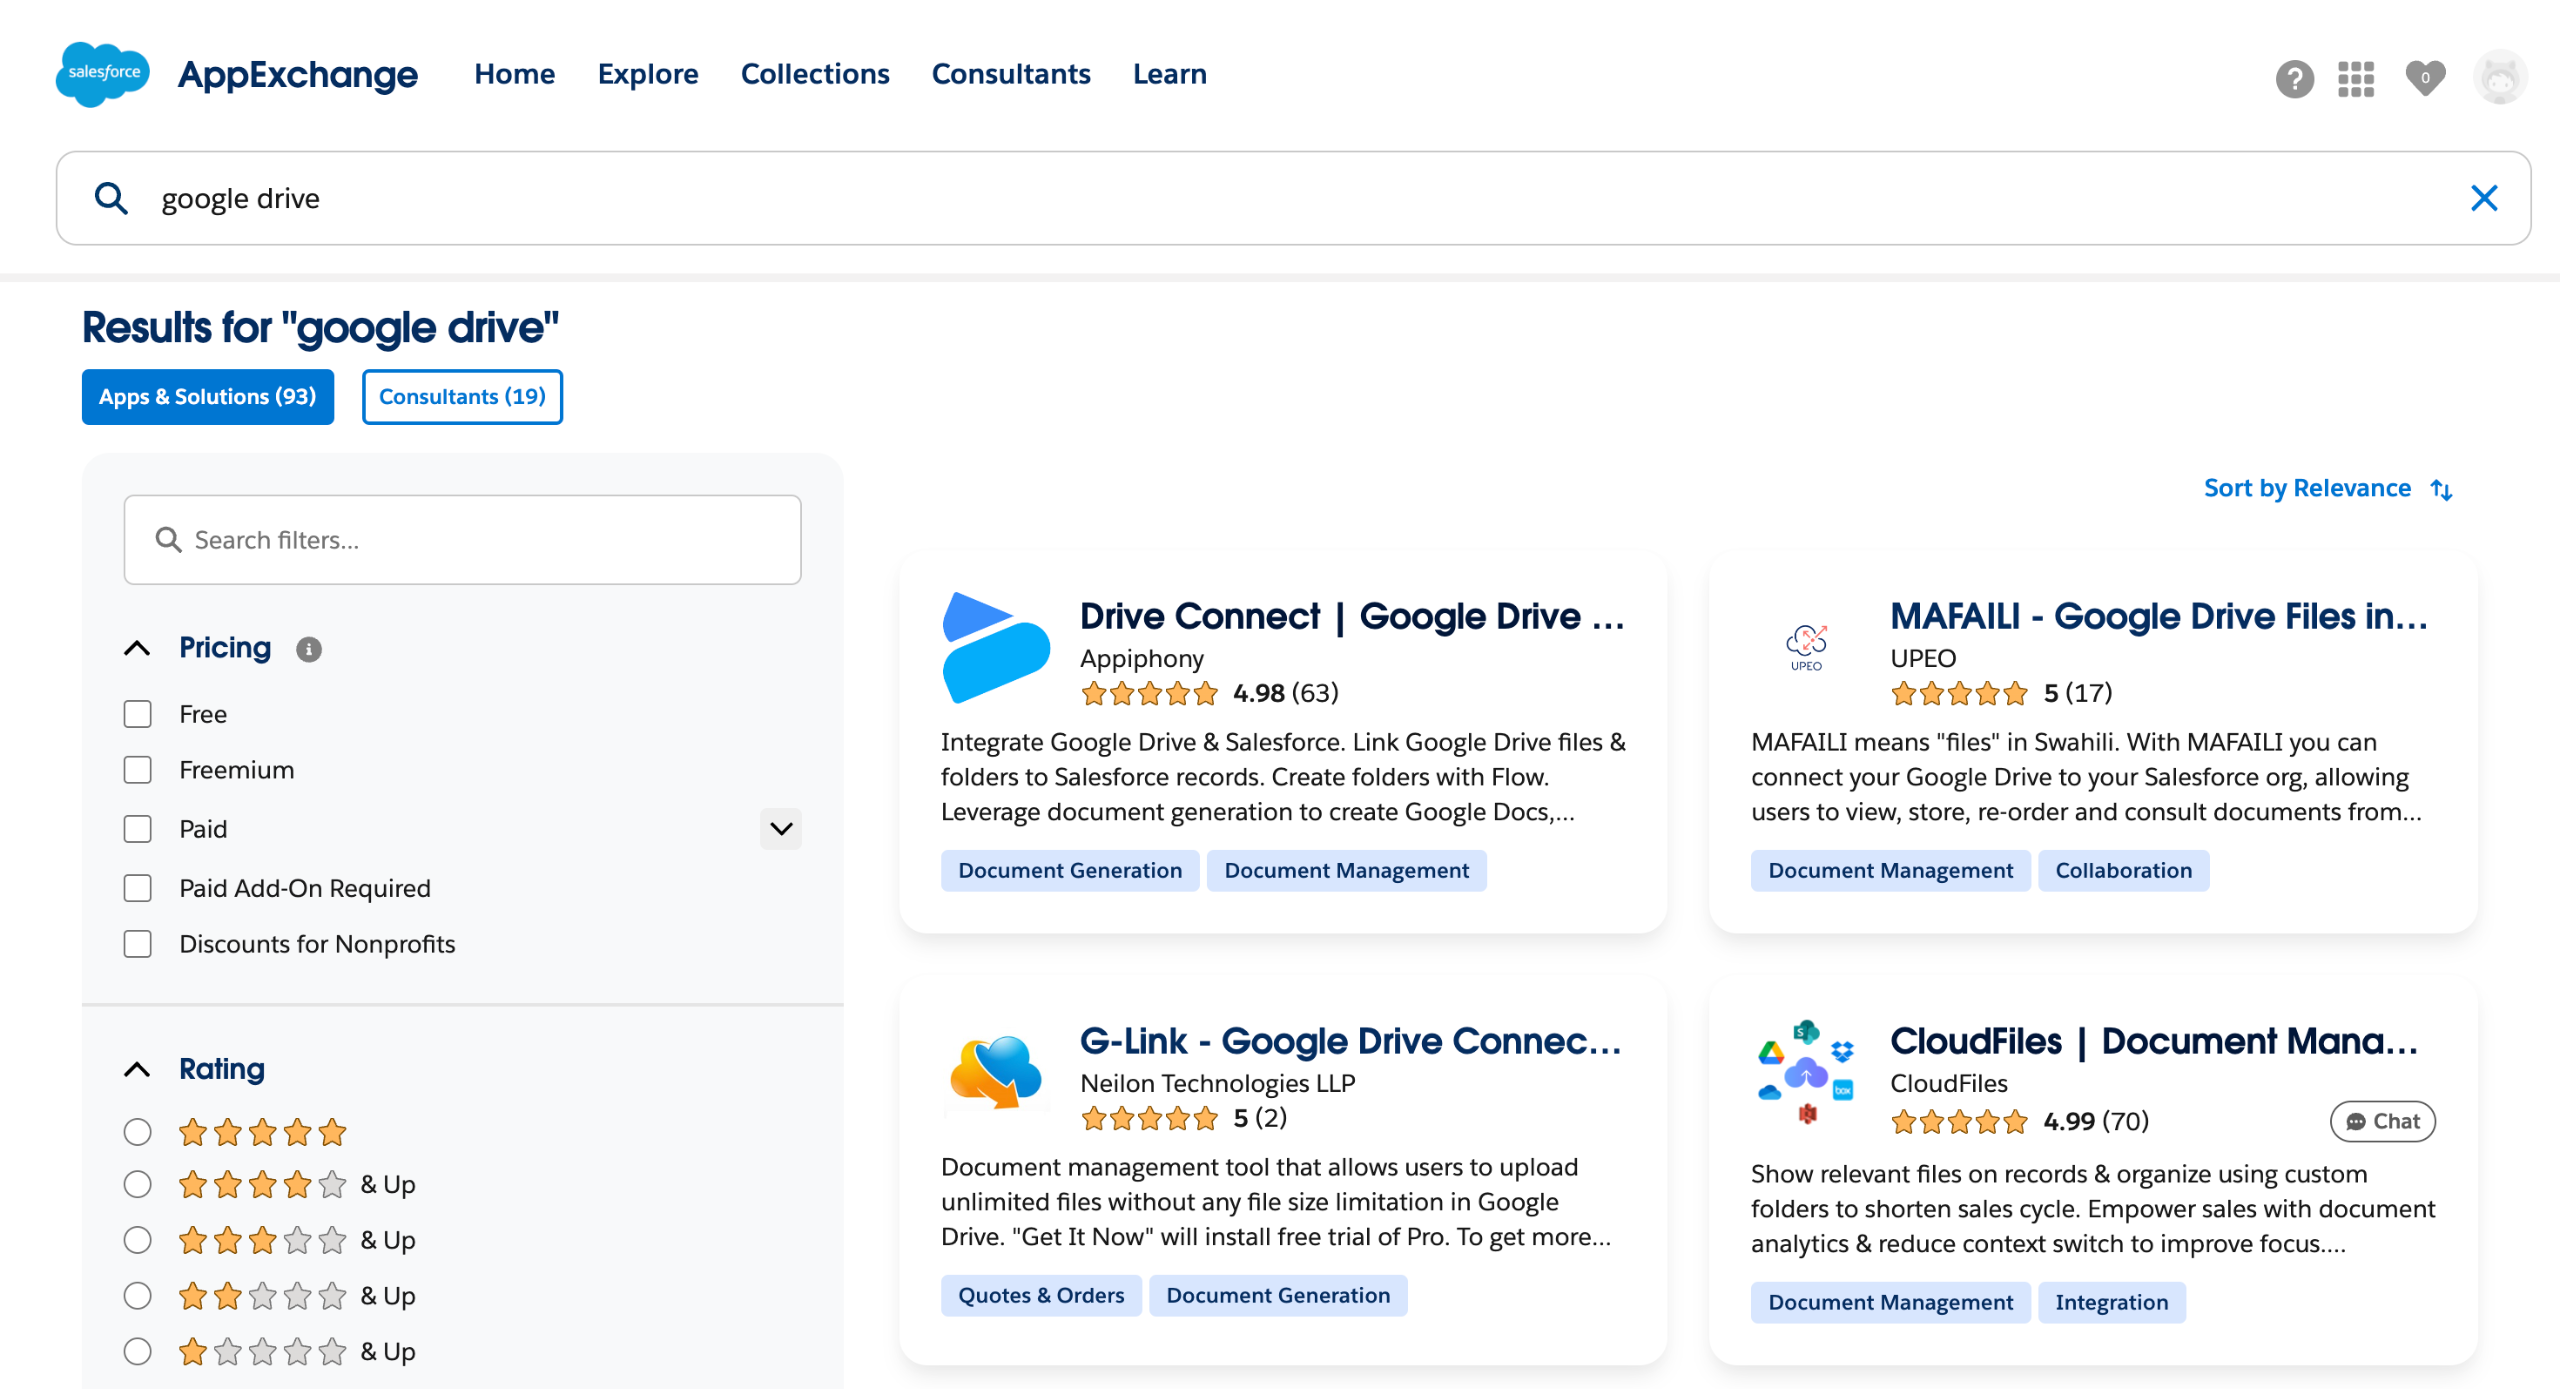Open the user profile avatar

point(2499,78)
